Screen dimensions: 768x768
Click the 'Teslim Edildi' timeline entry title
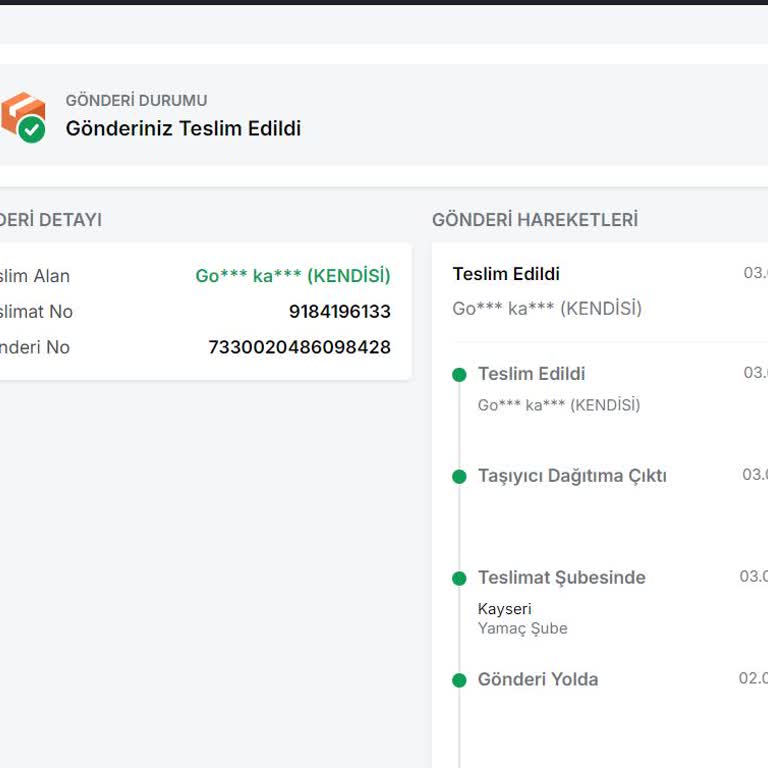(531, 374)
